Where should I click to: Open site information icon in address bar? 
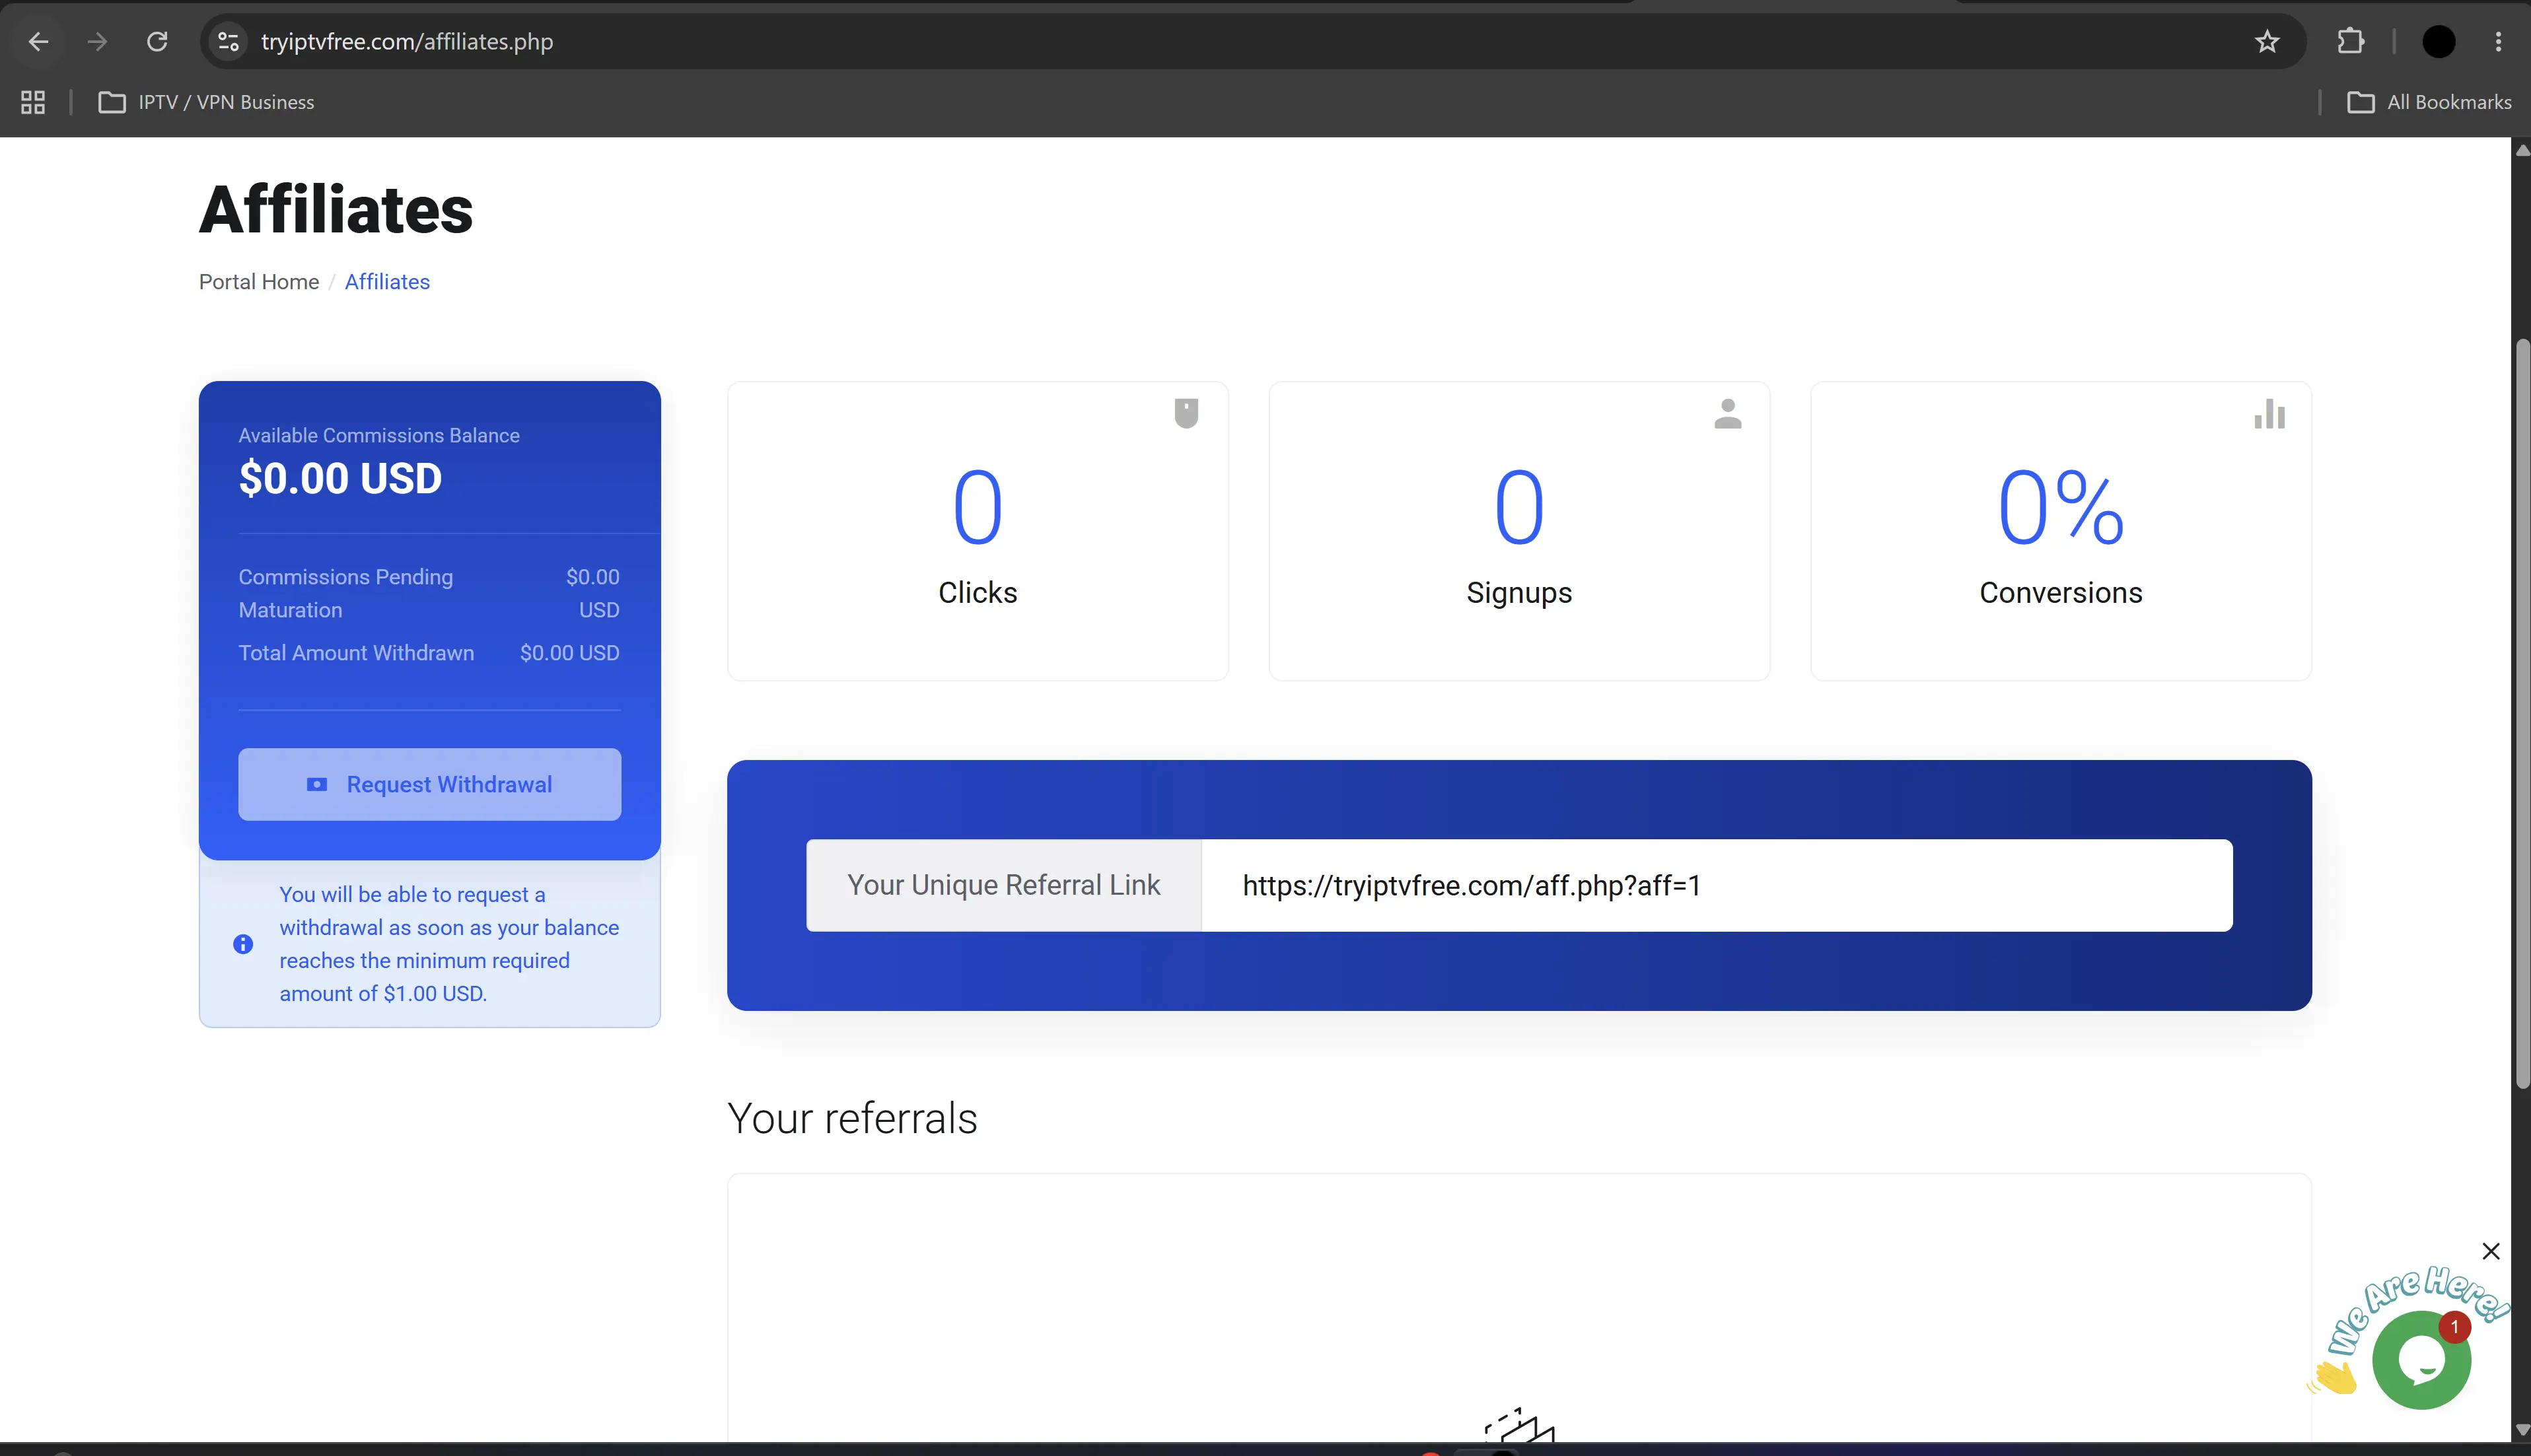pos(228,41)
